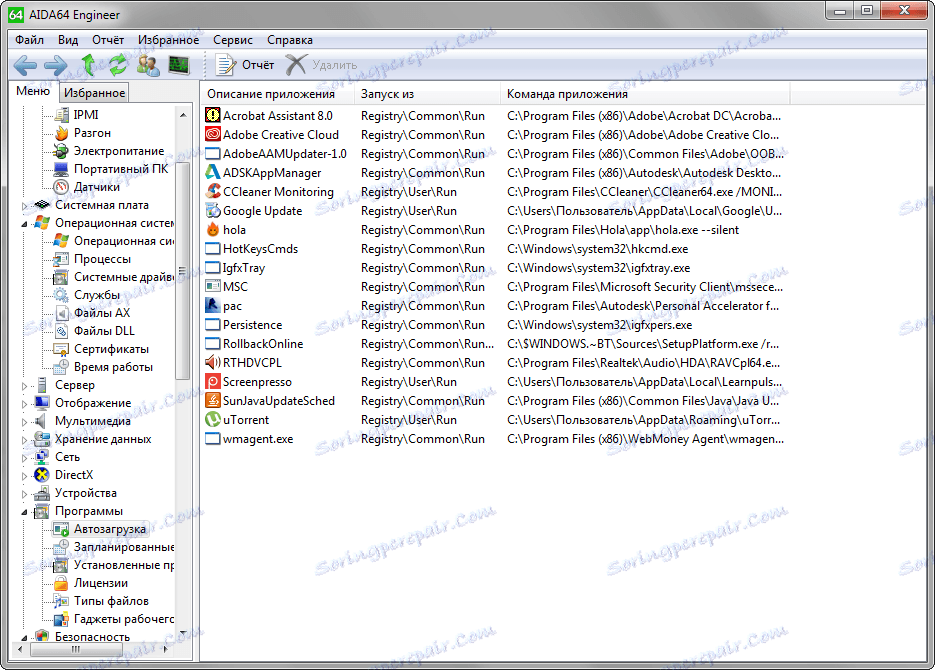Select the Google Update row
The height and width of the screenshot is (670, 935).
(495, 211)
